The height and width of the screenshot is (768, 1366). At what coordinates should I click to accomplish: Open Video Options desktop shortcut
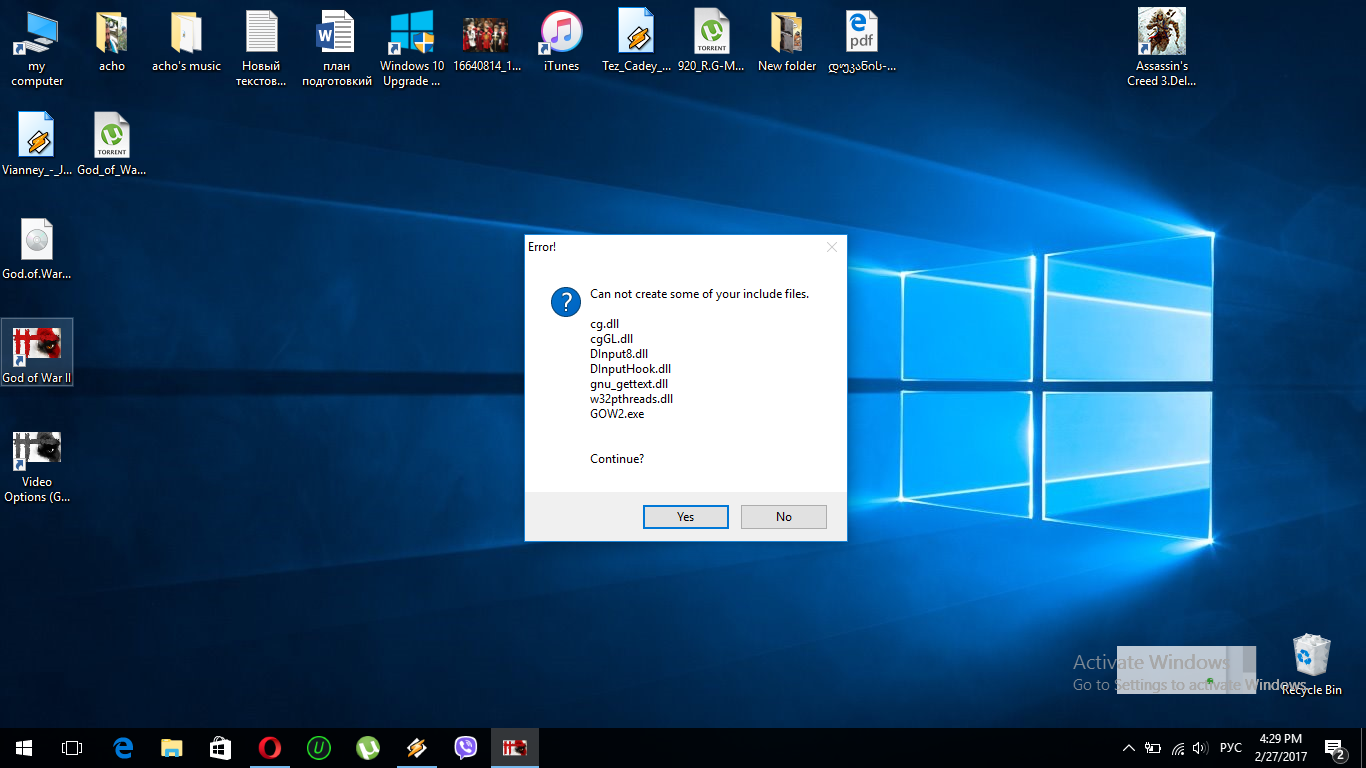pos(37,465)
